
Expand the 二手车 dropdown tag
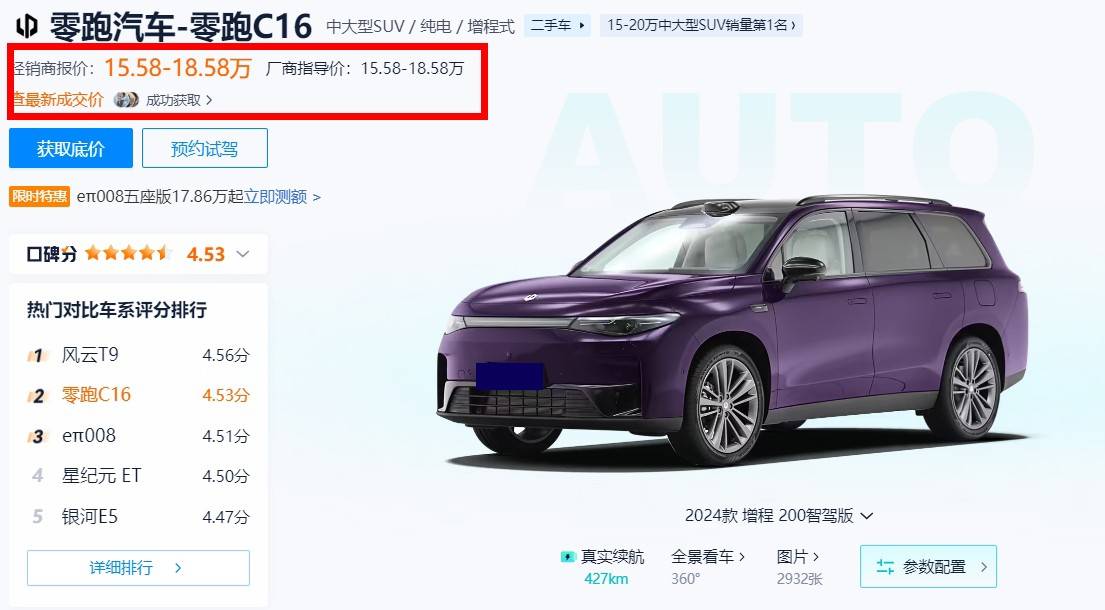tap(557, 25)
